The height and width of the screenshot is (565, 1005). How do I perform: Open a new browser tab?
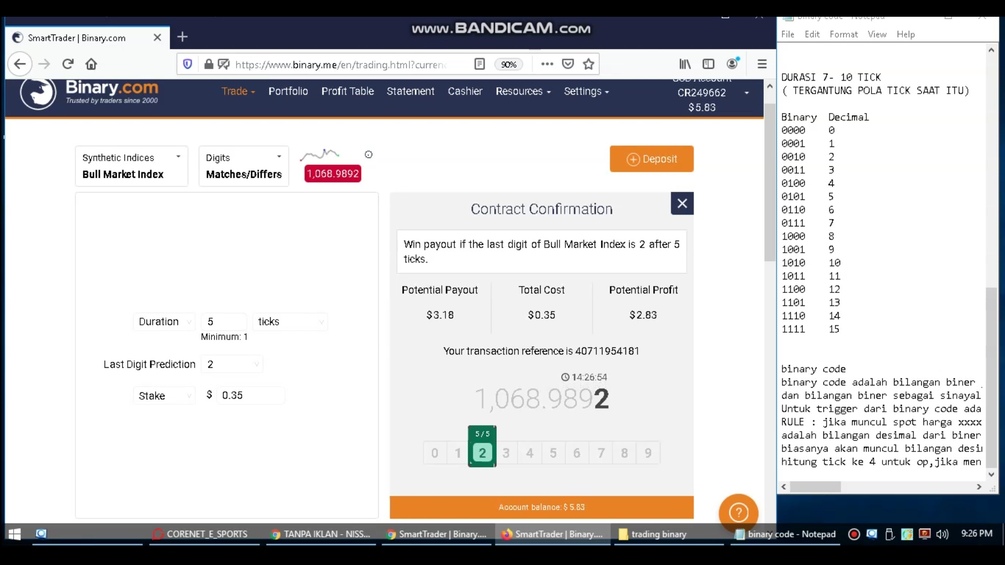tap(182, 37)
